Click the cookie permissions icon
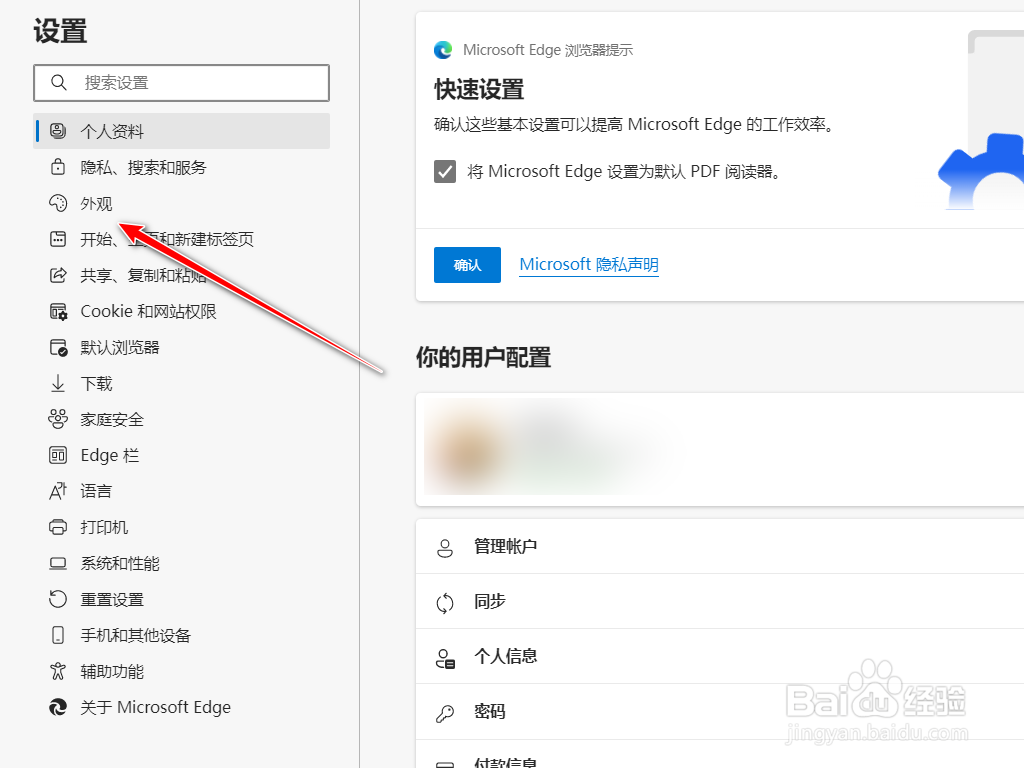The width and height of the screenshot is (1024, 768). [x=58, y=312]
